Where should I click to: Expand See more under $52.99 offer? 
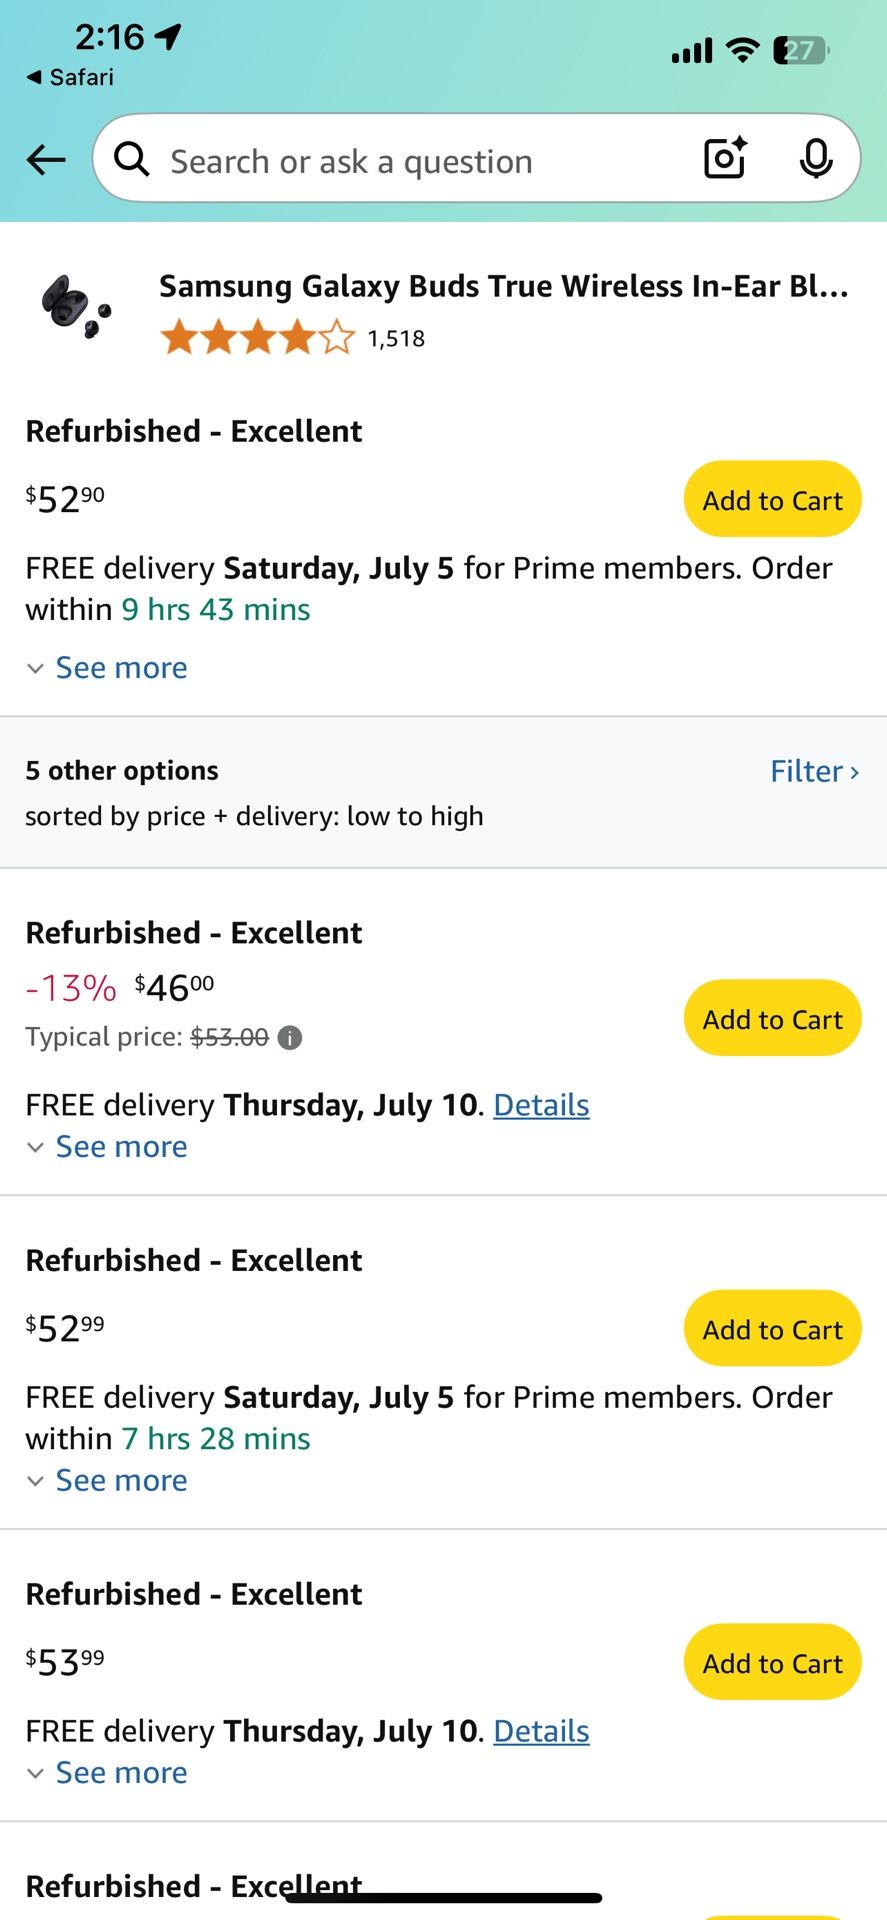(107, 1481)
